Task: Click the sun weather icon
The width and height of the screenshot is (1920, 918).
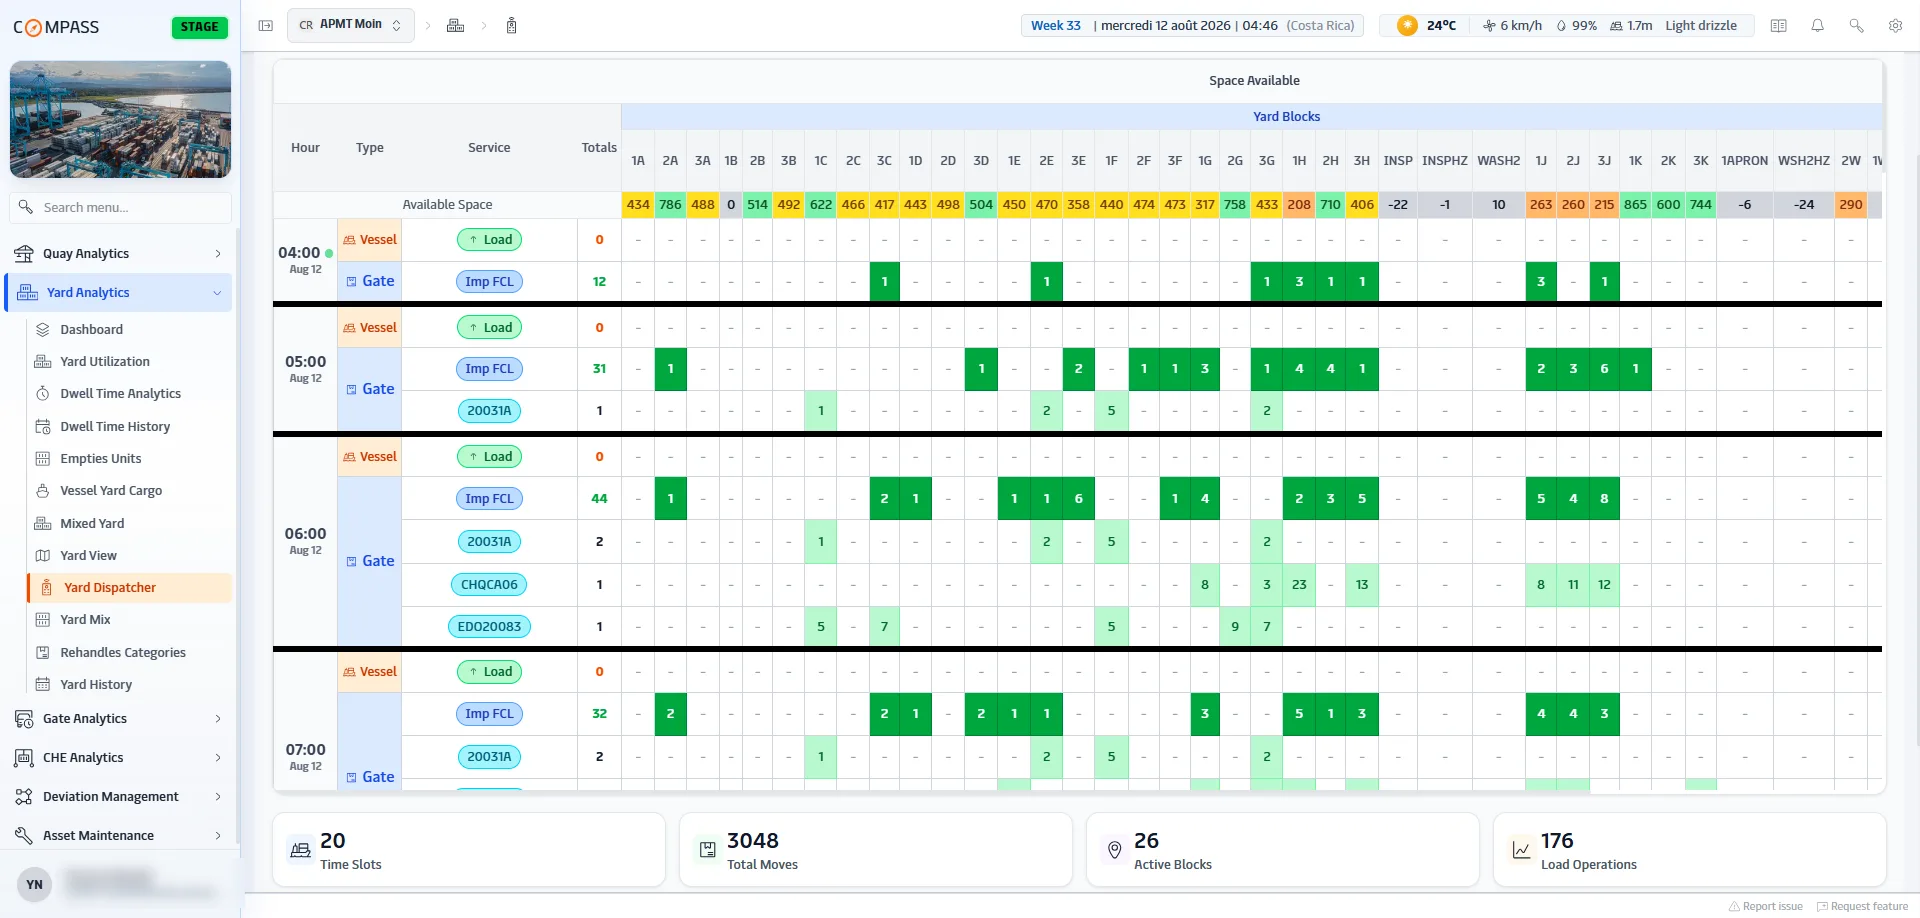Action: pyautogui.click(x=1407, y=26)
